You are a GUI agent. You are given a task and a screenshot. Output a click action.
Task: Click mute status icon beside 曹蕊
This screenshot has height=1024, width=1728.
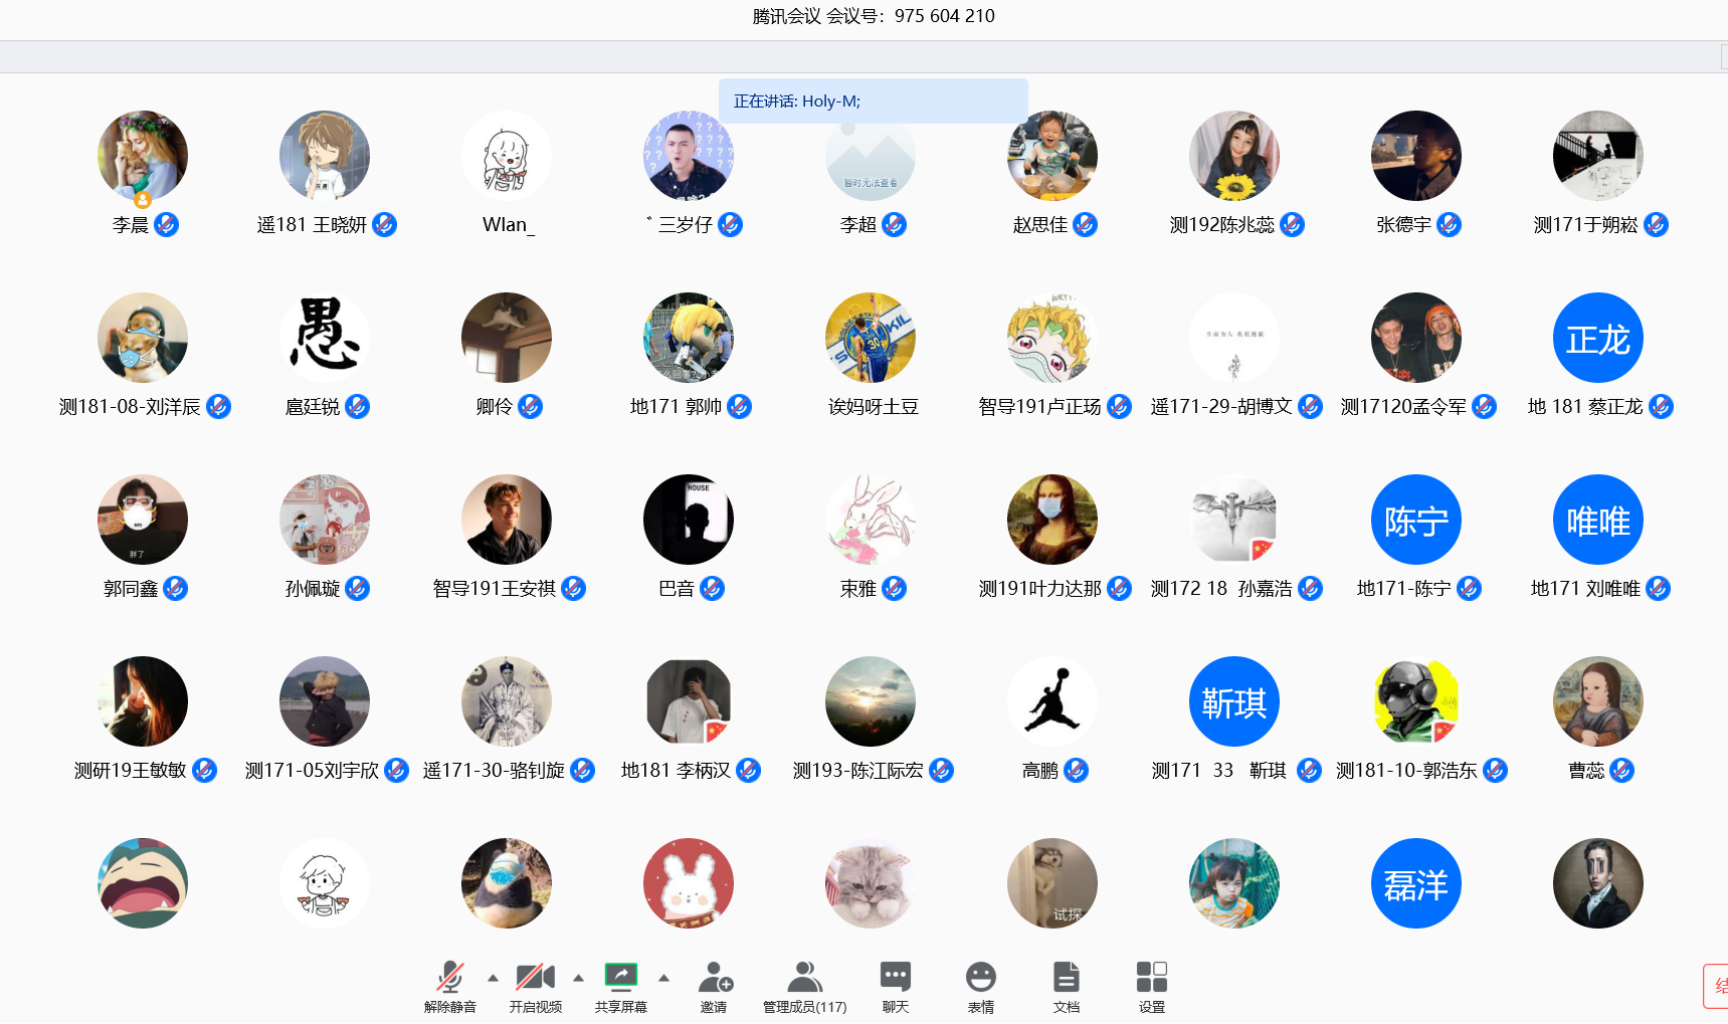point(1622,770)
